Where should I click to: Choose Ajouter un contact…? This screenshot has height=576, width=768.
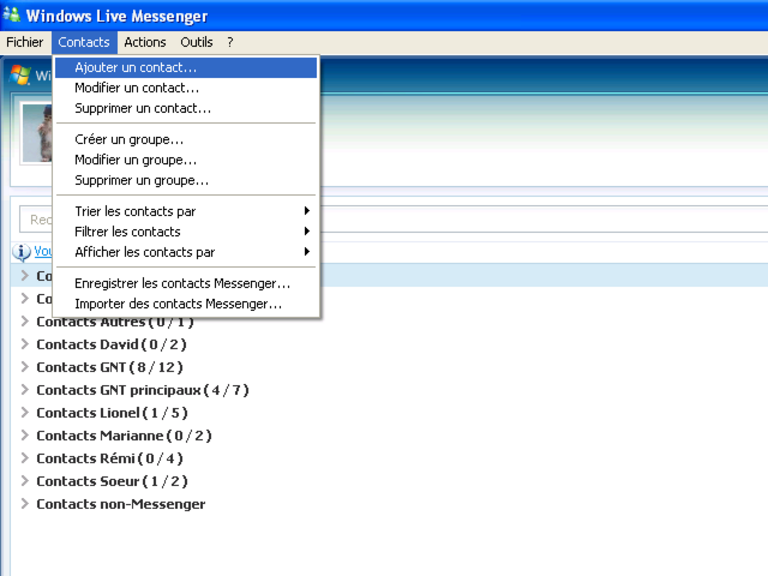(x=186, y=68)
